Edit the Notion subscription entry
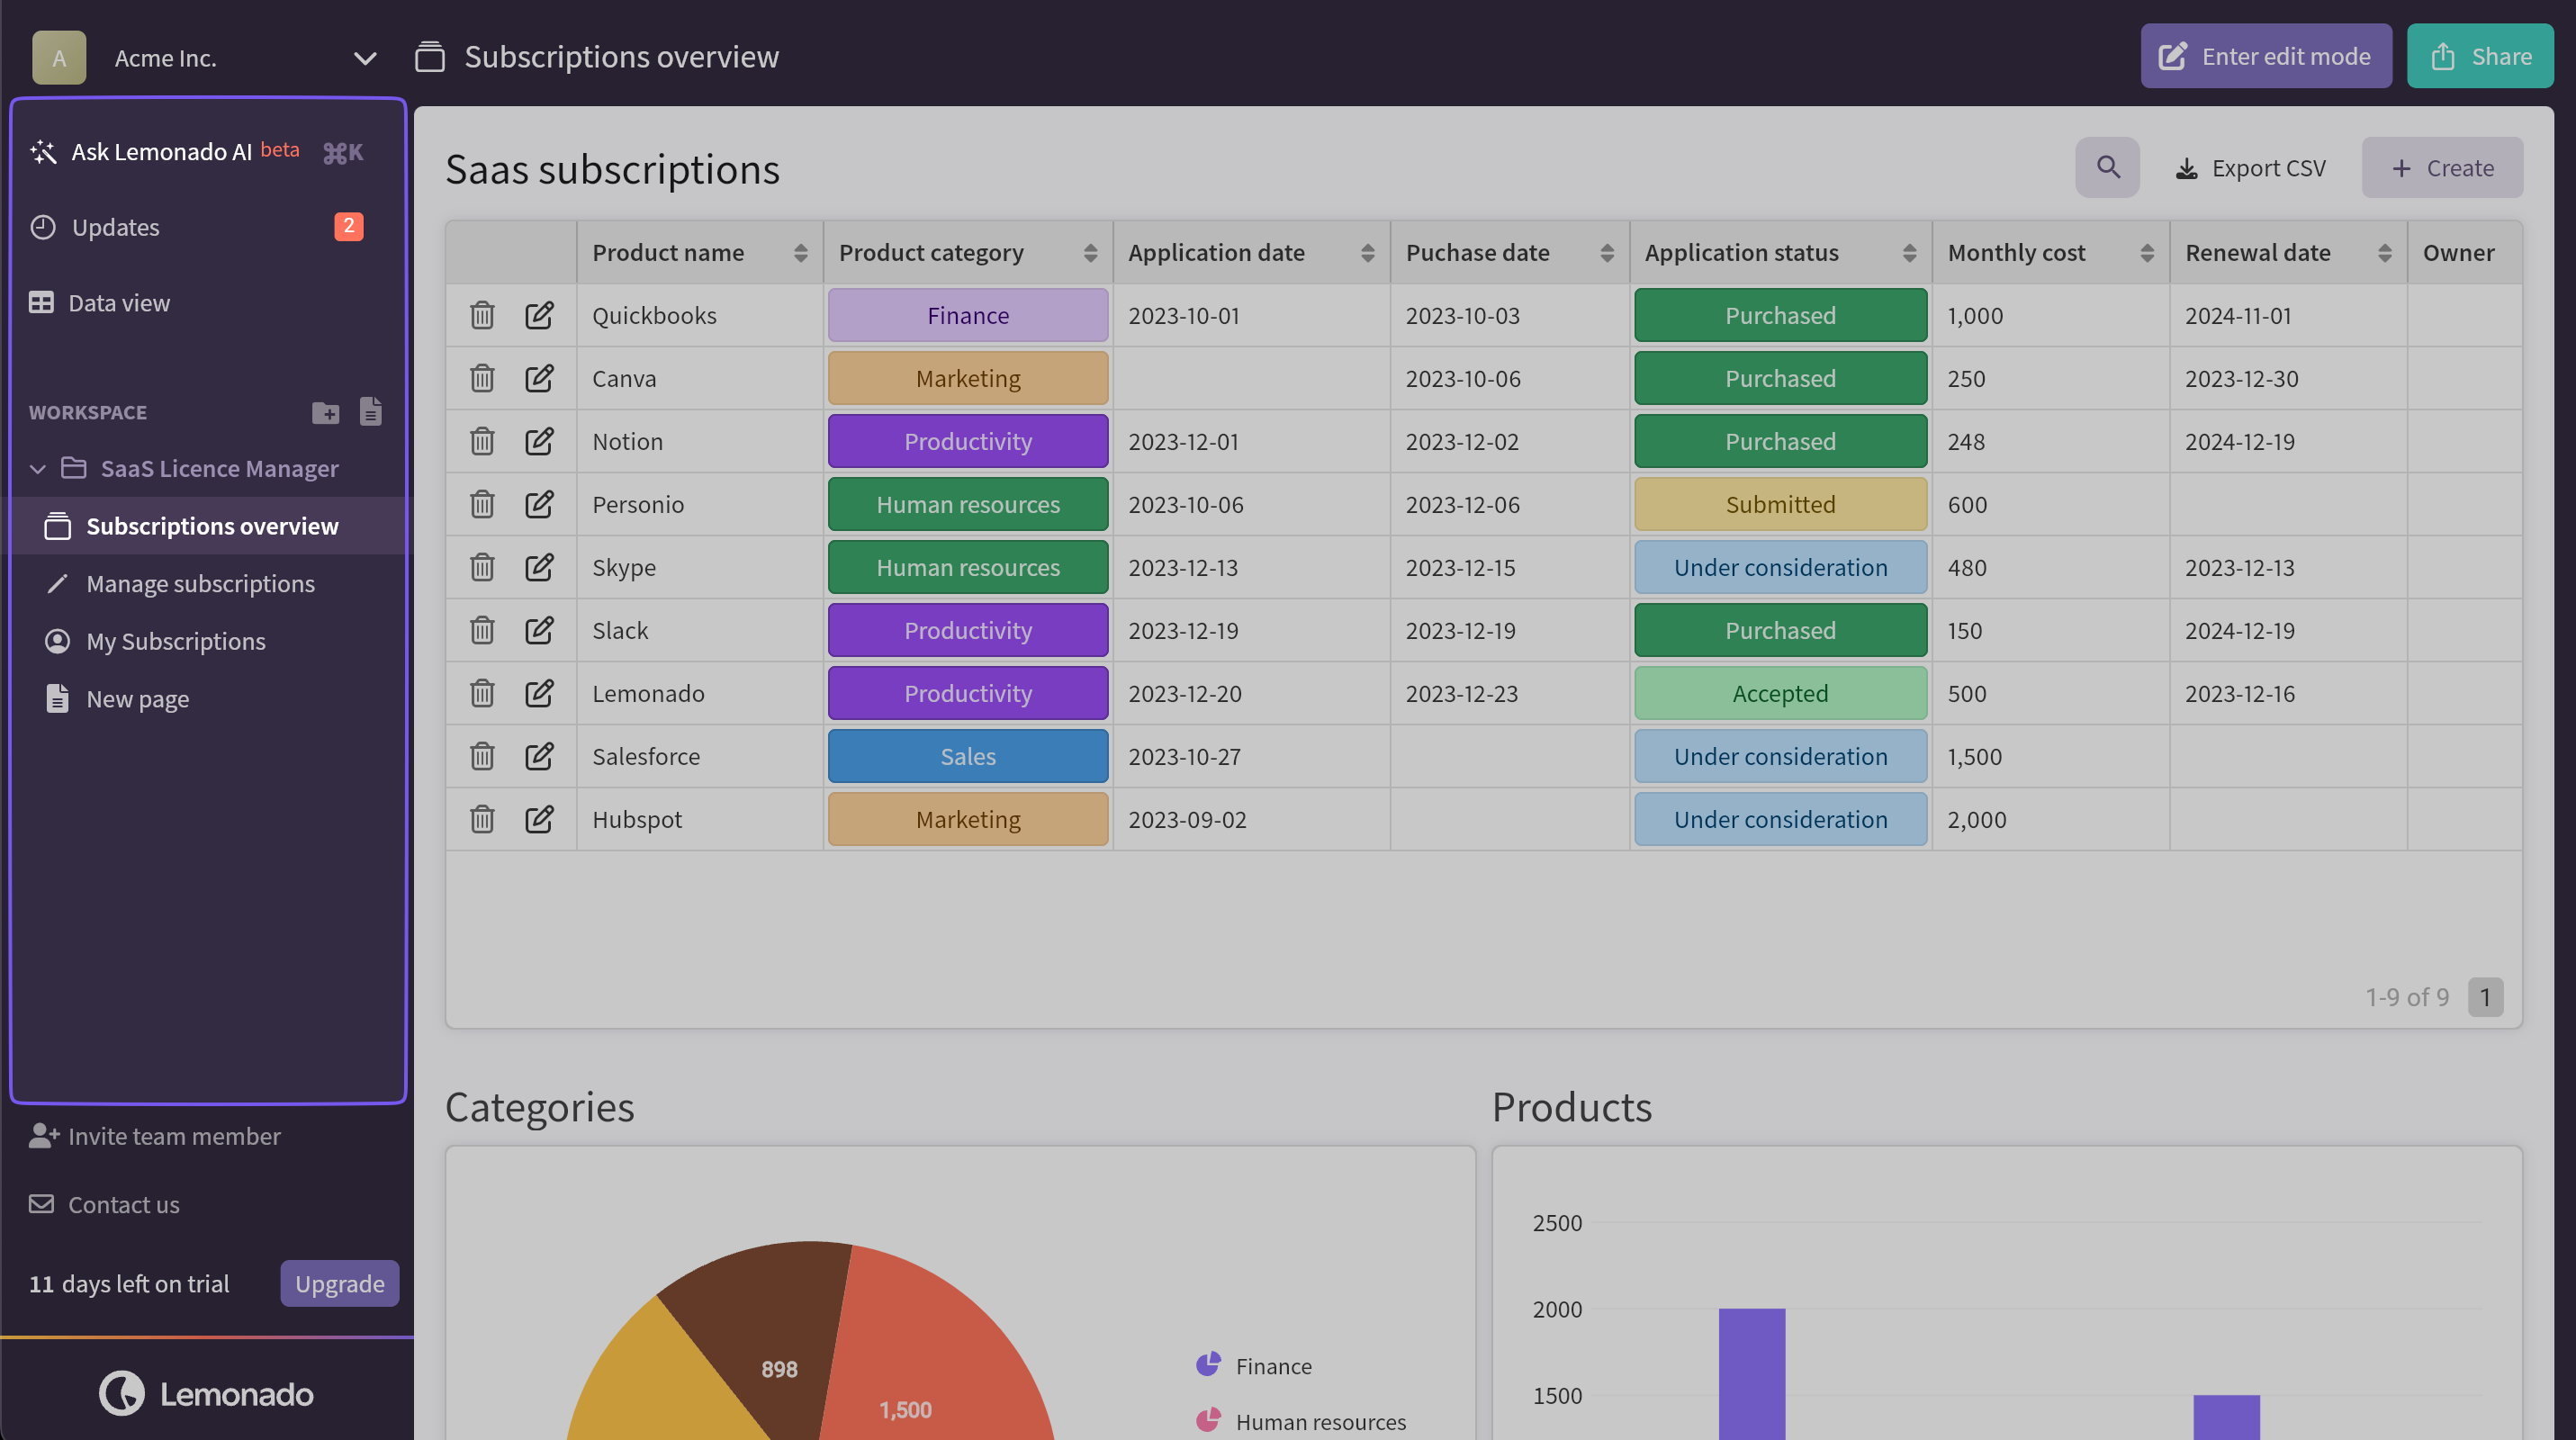The image size is (2576, 1440). click(x=539, y=441)
